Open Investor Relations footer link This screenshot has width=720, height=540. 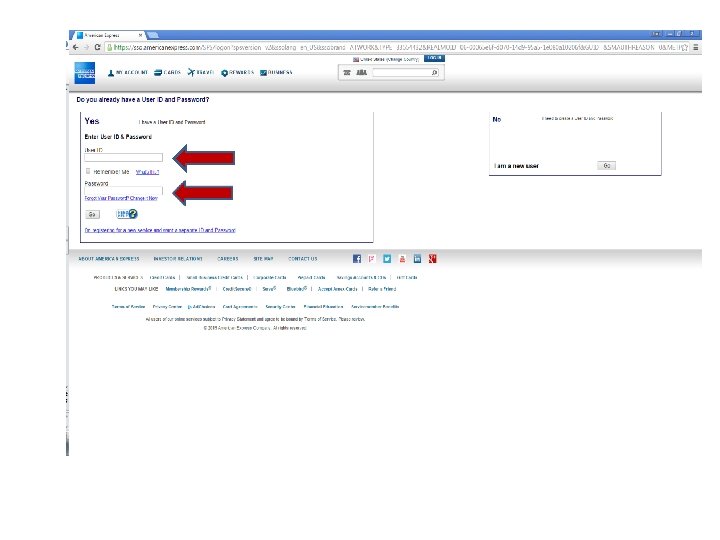click(x=178, y=259)
